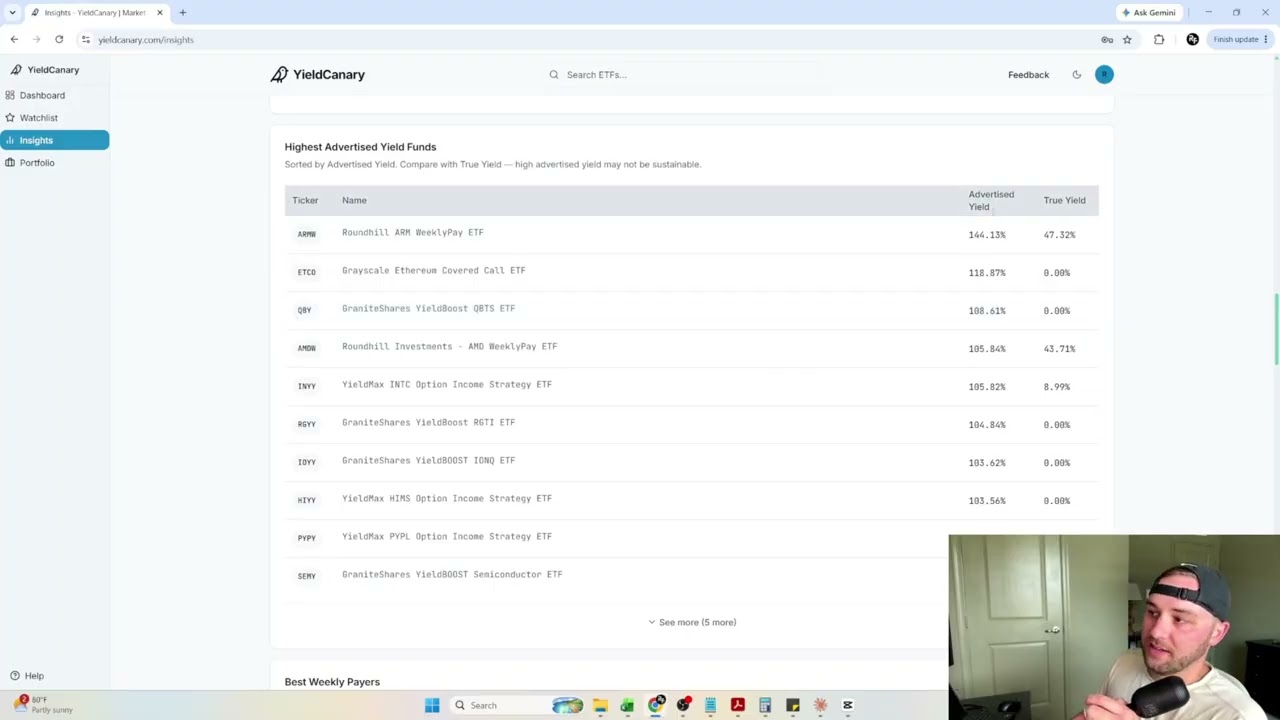Open the Windows Start menu
The height and width of the screenshot is (720, 1280).
432,706
